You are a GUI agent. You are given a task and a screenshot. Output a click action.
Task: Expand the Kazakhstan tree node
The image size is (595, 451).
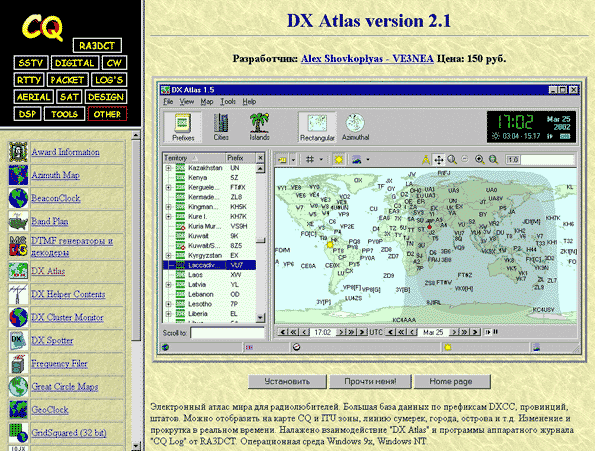coord(168,168)
